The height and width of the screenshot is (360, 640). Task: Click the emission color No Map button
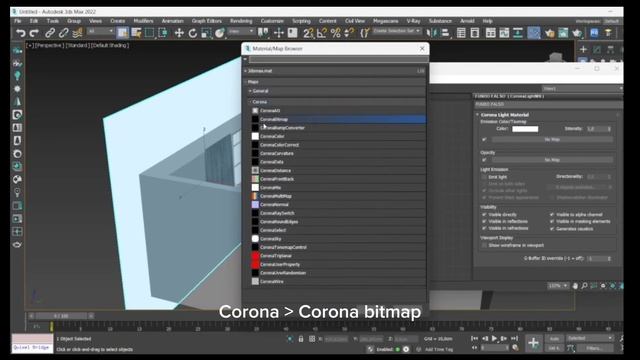click(x=552, y=140)
